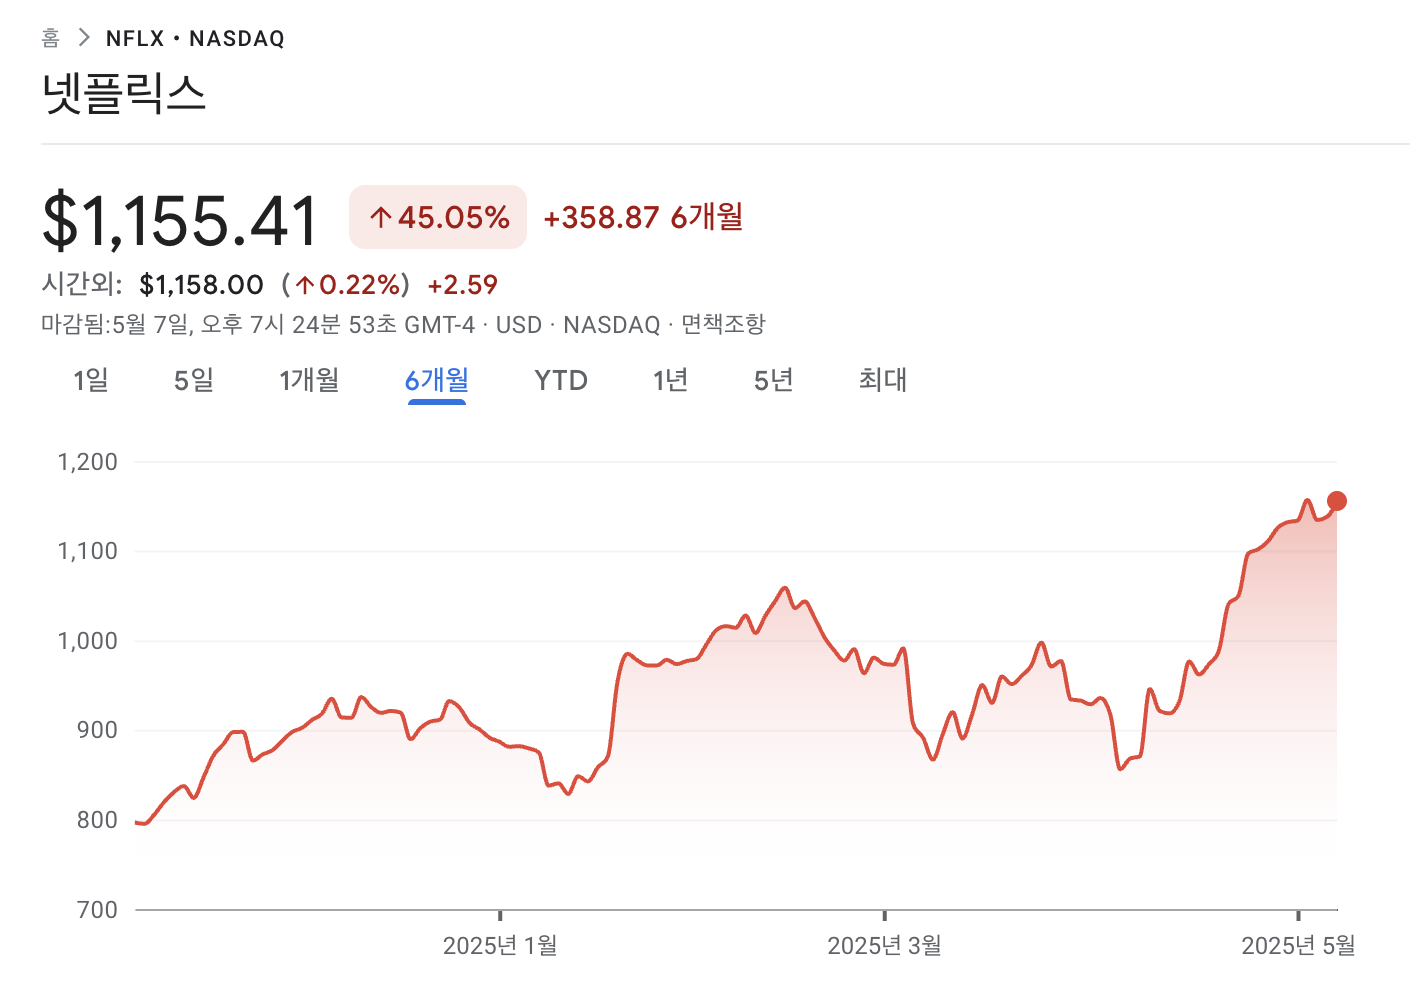Click the 면책조항 disclaimer link
Viewport: 1410px width, 992px height.
(723, 325)
